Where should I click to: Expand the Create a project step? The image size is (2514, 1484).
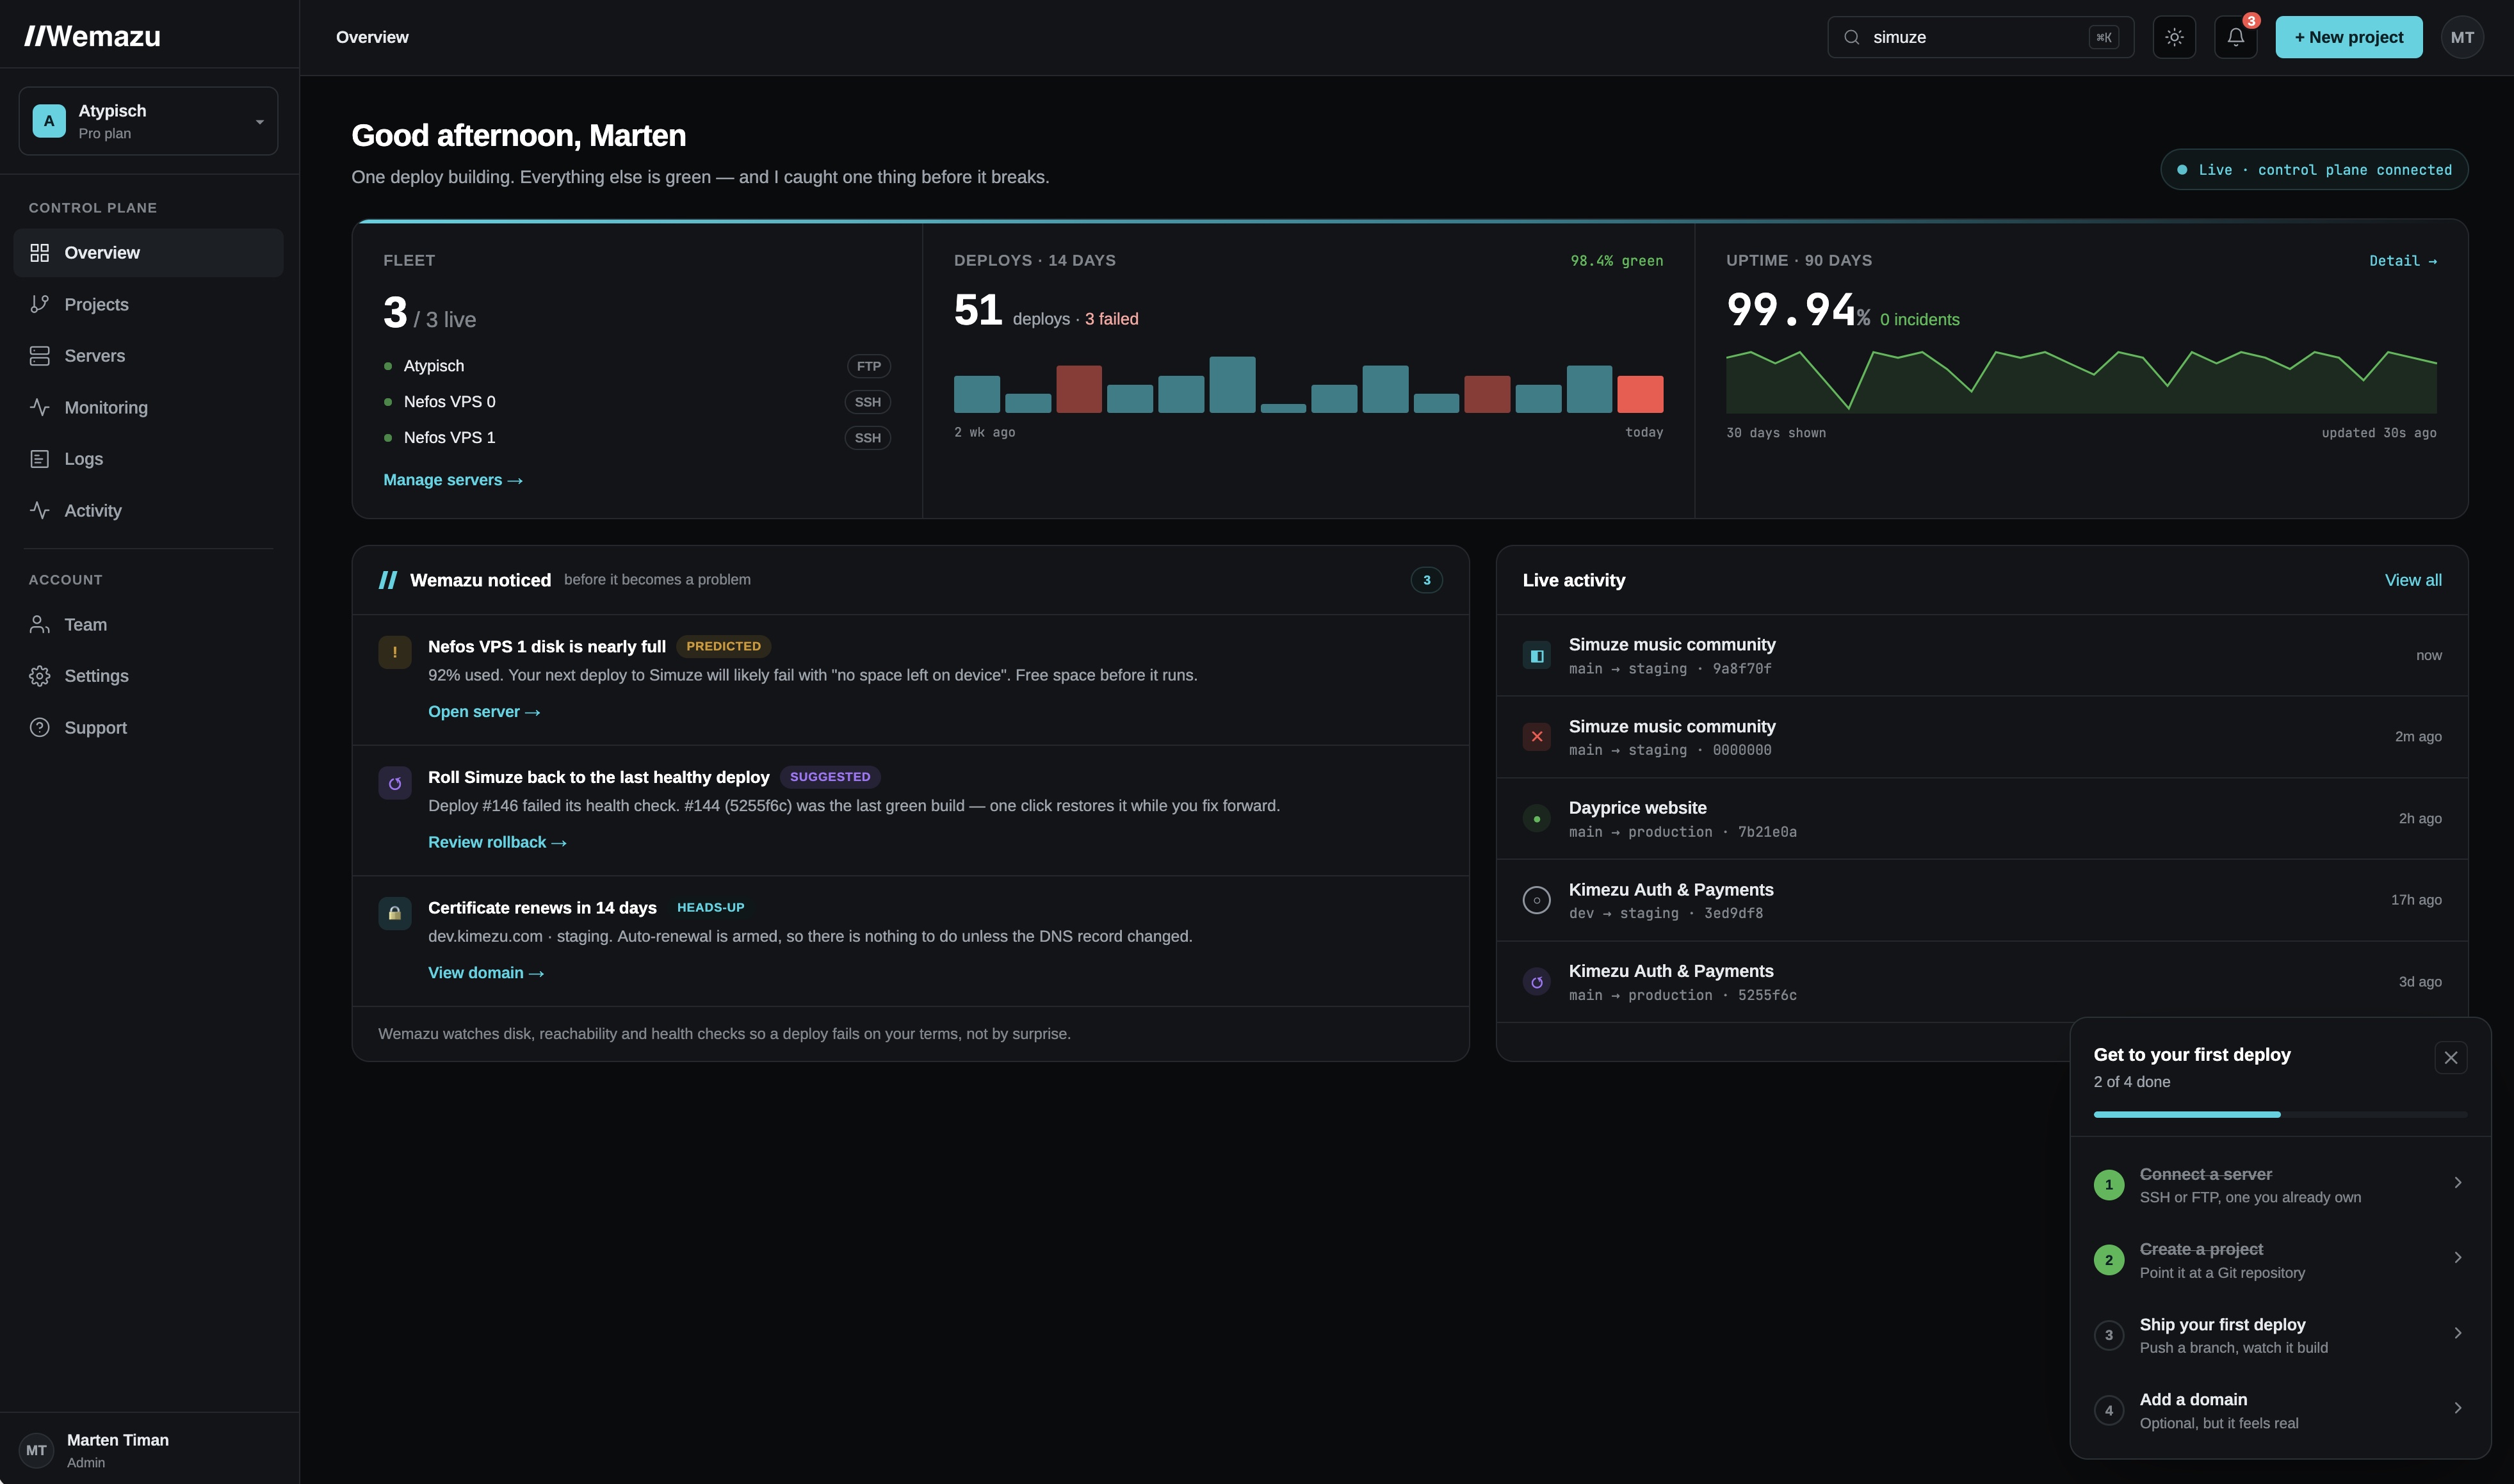coord(2280,1260)
